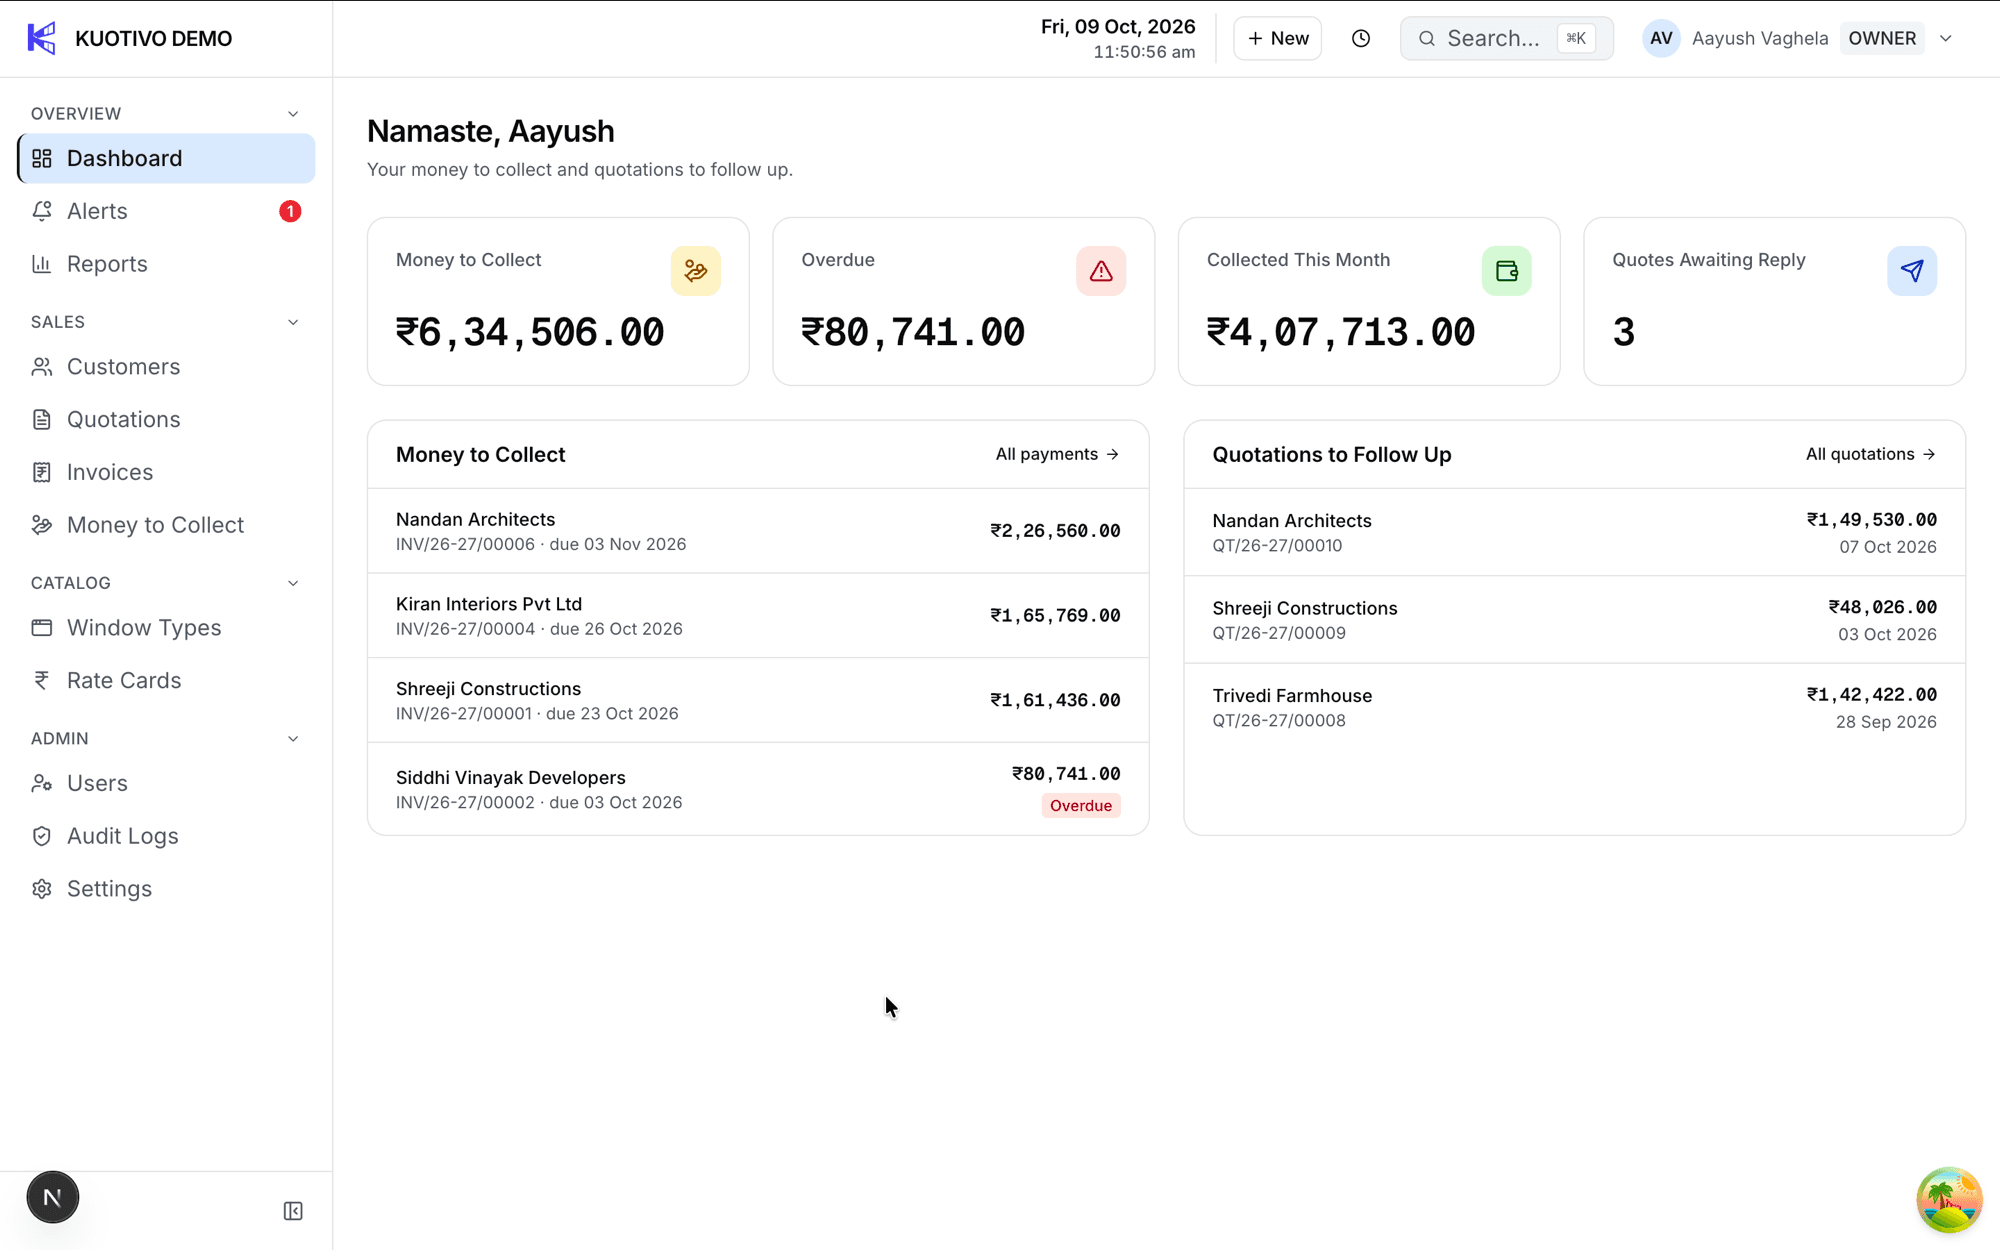
Task: Open Trivedi Farmhouse quotation QT/26-27/00008
Action: [x=1574, y=708]
